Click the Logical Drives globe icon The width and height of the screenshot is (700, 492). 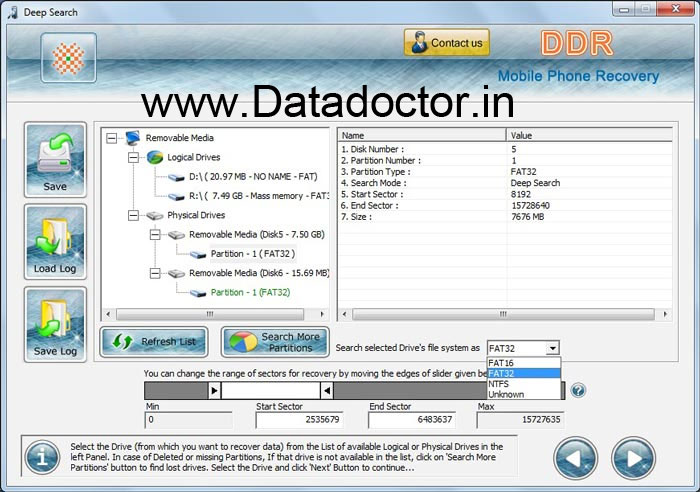(155, 158)
